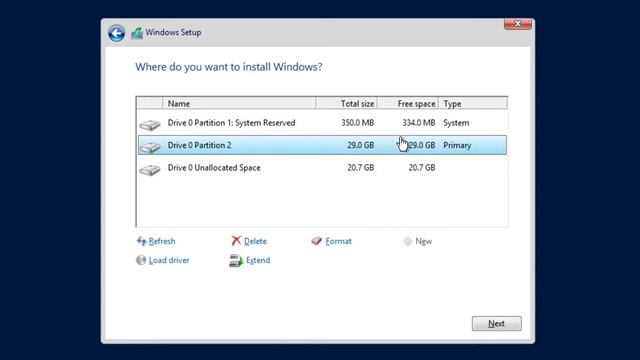The height and width of the screenshot is (360, 640).
Task: Click the Next button
Action: (497, 323)
